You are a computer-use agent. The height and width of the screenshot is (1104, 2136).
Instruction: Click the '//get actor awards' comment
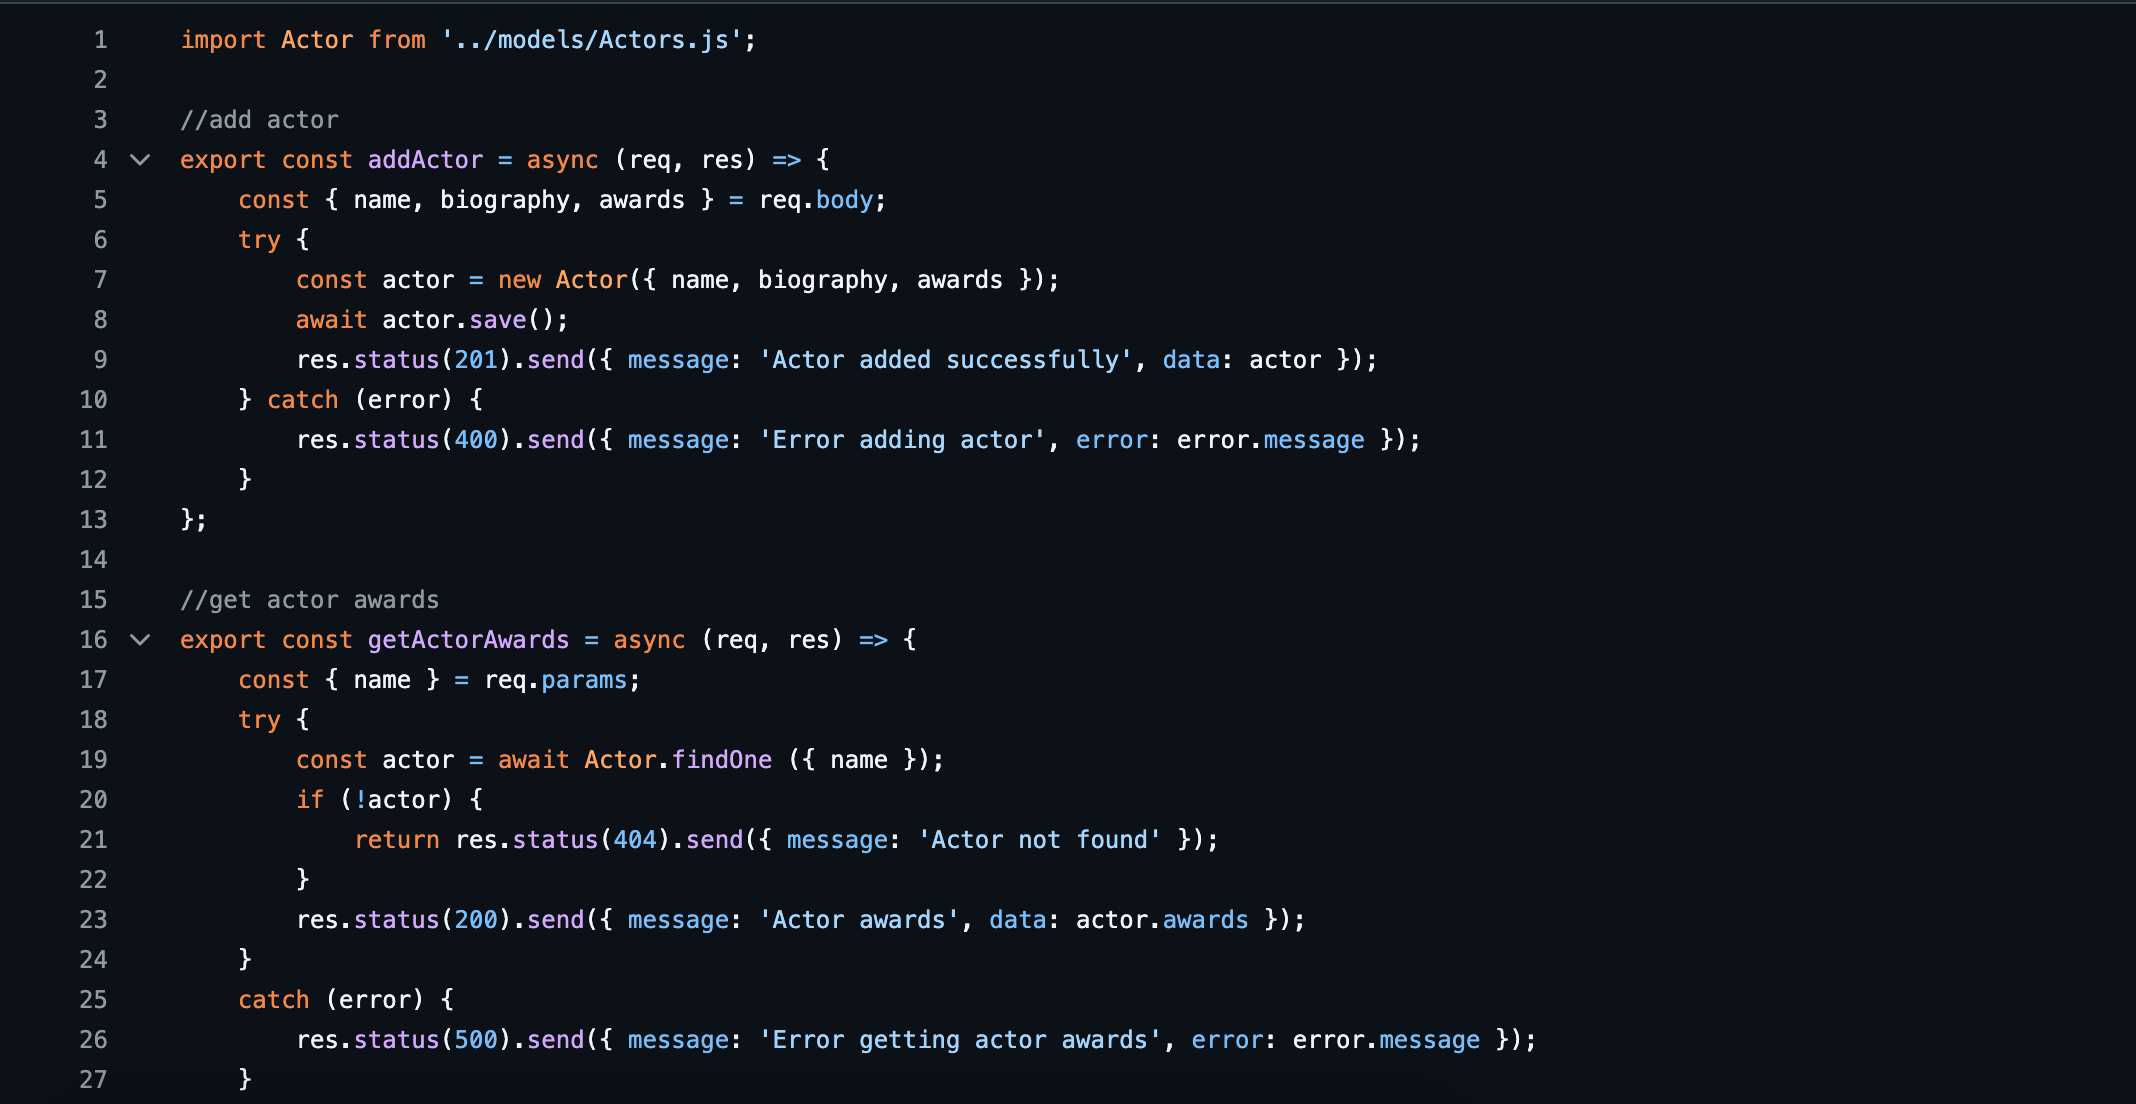309,600
